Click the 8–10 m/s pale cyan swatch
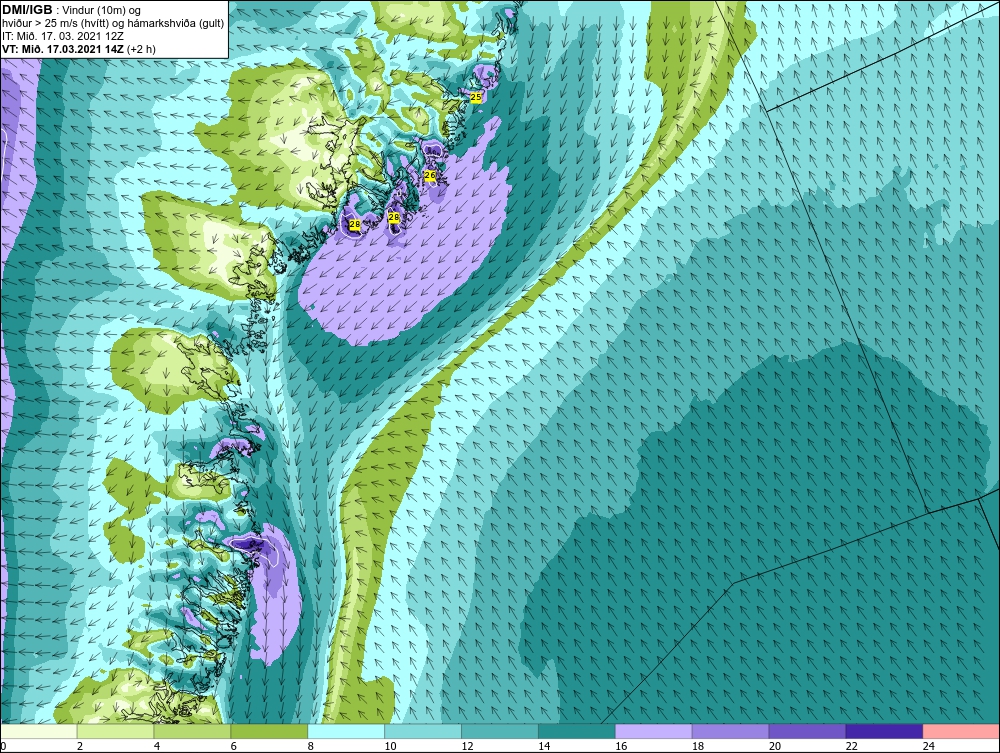The height and width of the screenshot is (753, 1000). 346,731
